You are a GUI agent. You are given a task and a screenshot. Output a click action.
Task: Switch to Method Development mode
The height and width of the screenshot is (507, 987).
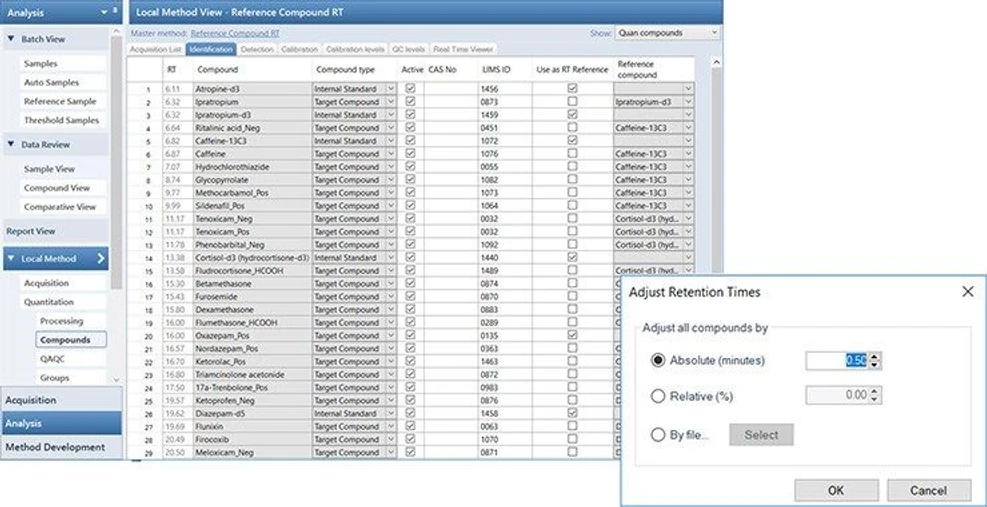pyautogui.click(x=61, y=447)
